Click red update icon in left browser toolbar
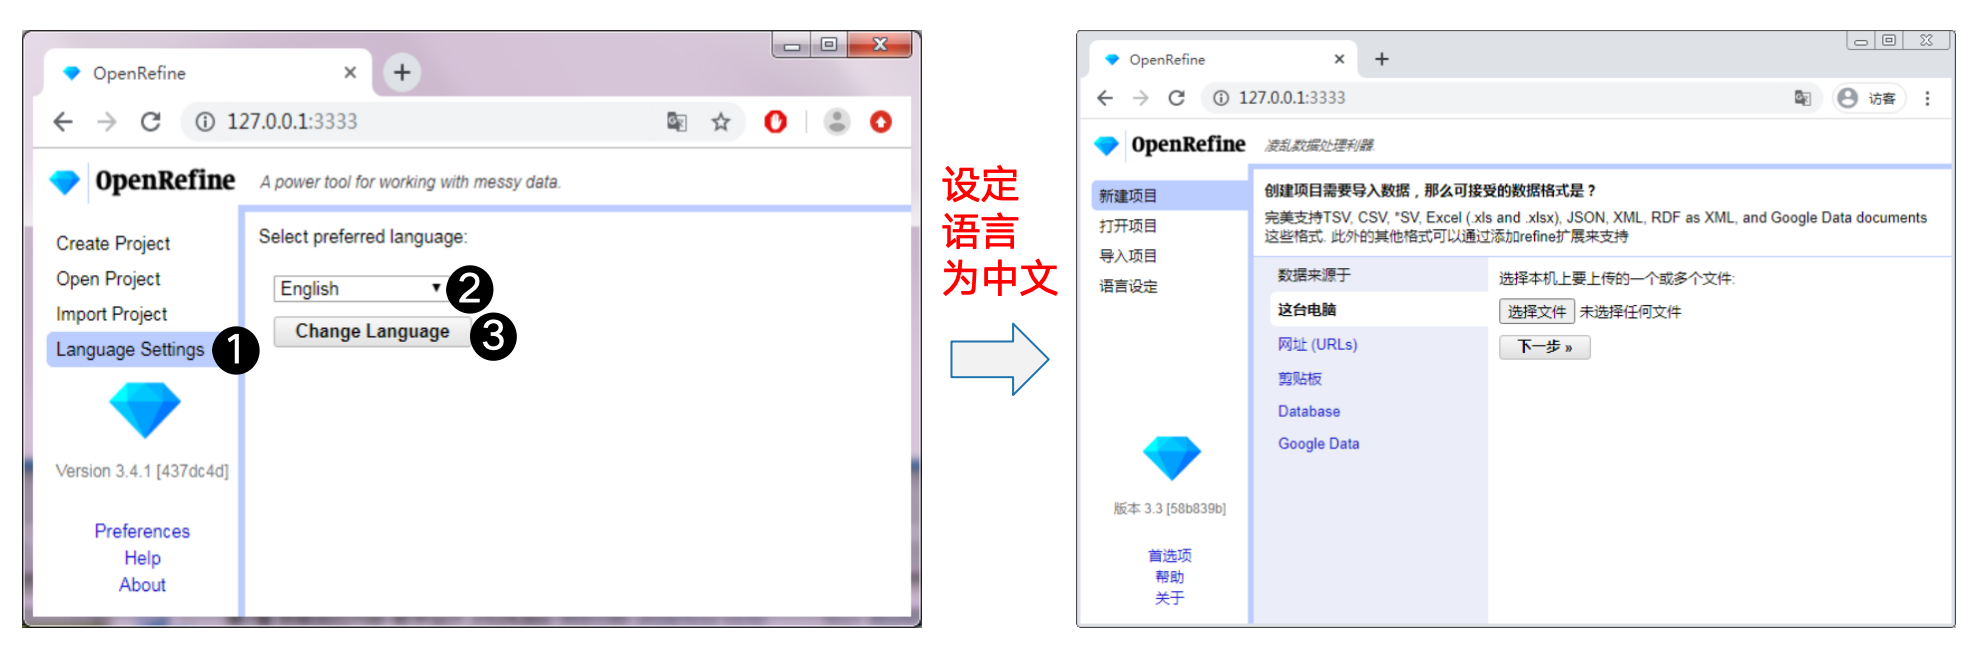The width and height of the screenshot is (1986, 660). pos(881,122)
